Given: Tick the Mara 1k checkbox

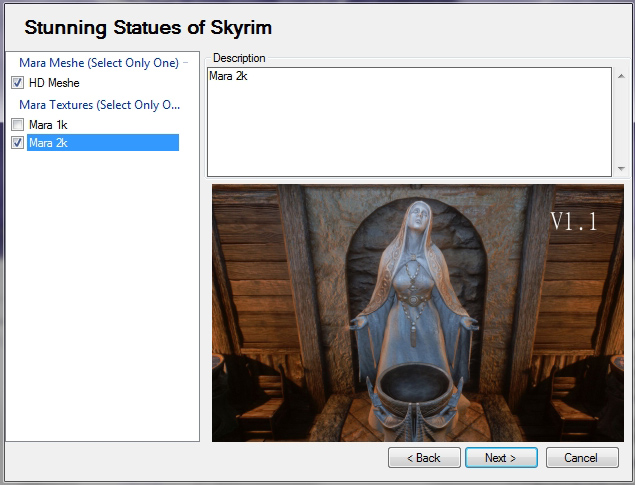Looking at the screenshot, I should point(17,125).
